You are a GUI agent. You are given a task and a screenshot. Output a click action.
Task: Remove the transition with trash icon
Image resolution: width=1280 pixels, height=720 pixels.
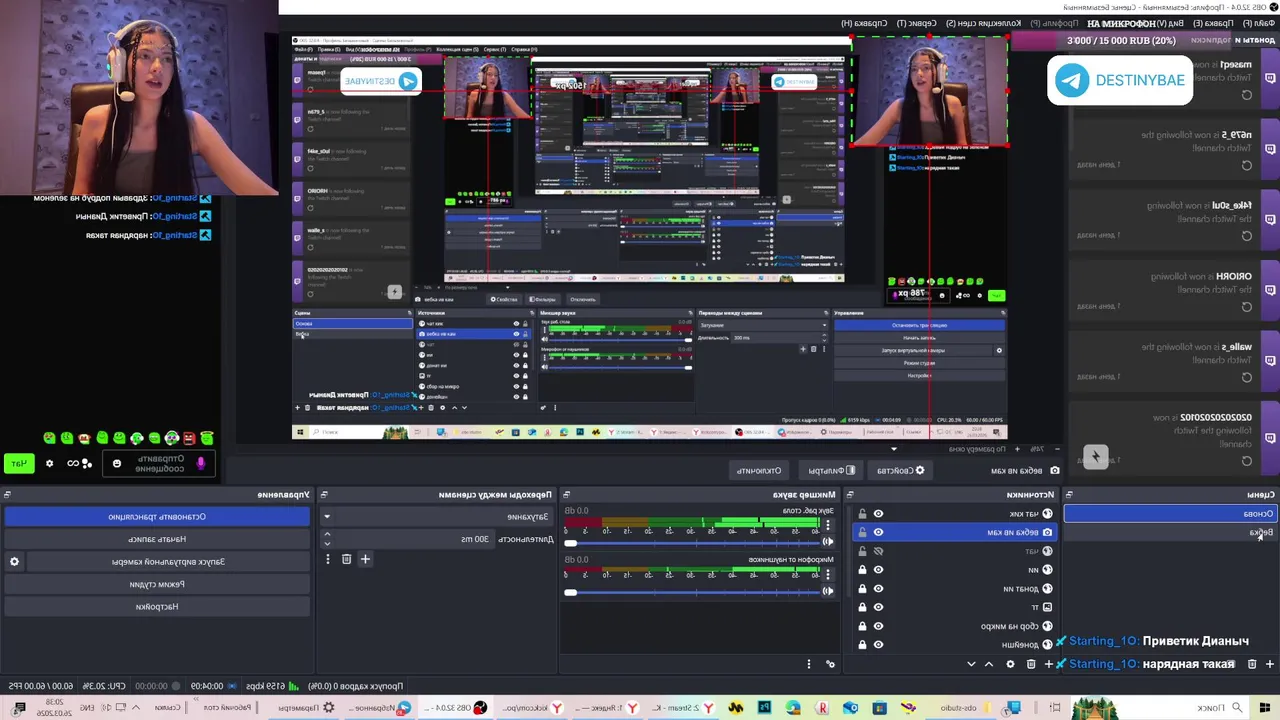tap(346, 559)
